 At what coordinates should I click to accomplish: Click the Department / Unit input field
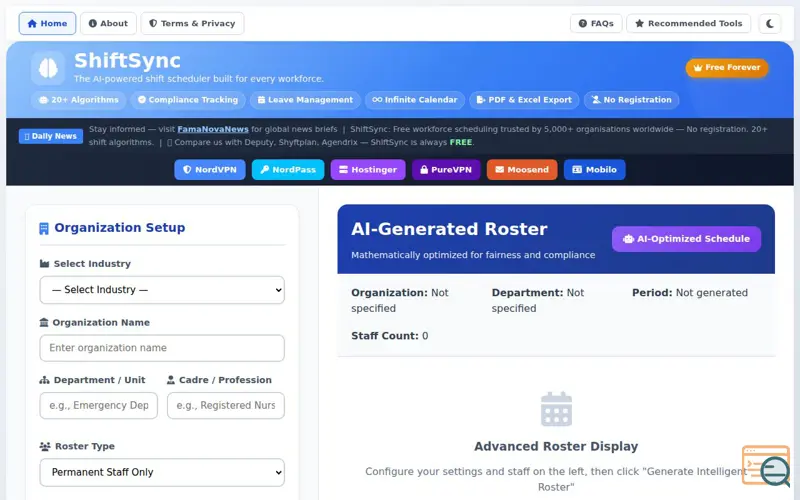pyautogui.click(x=98, y=406)
